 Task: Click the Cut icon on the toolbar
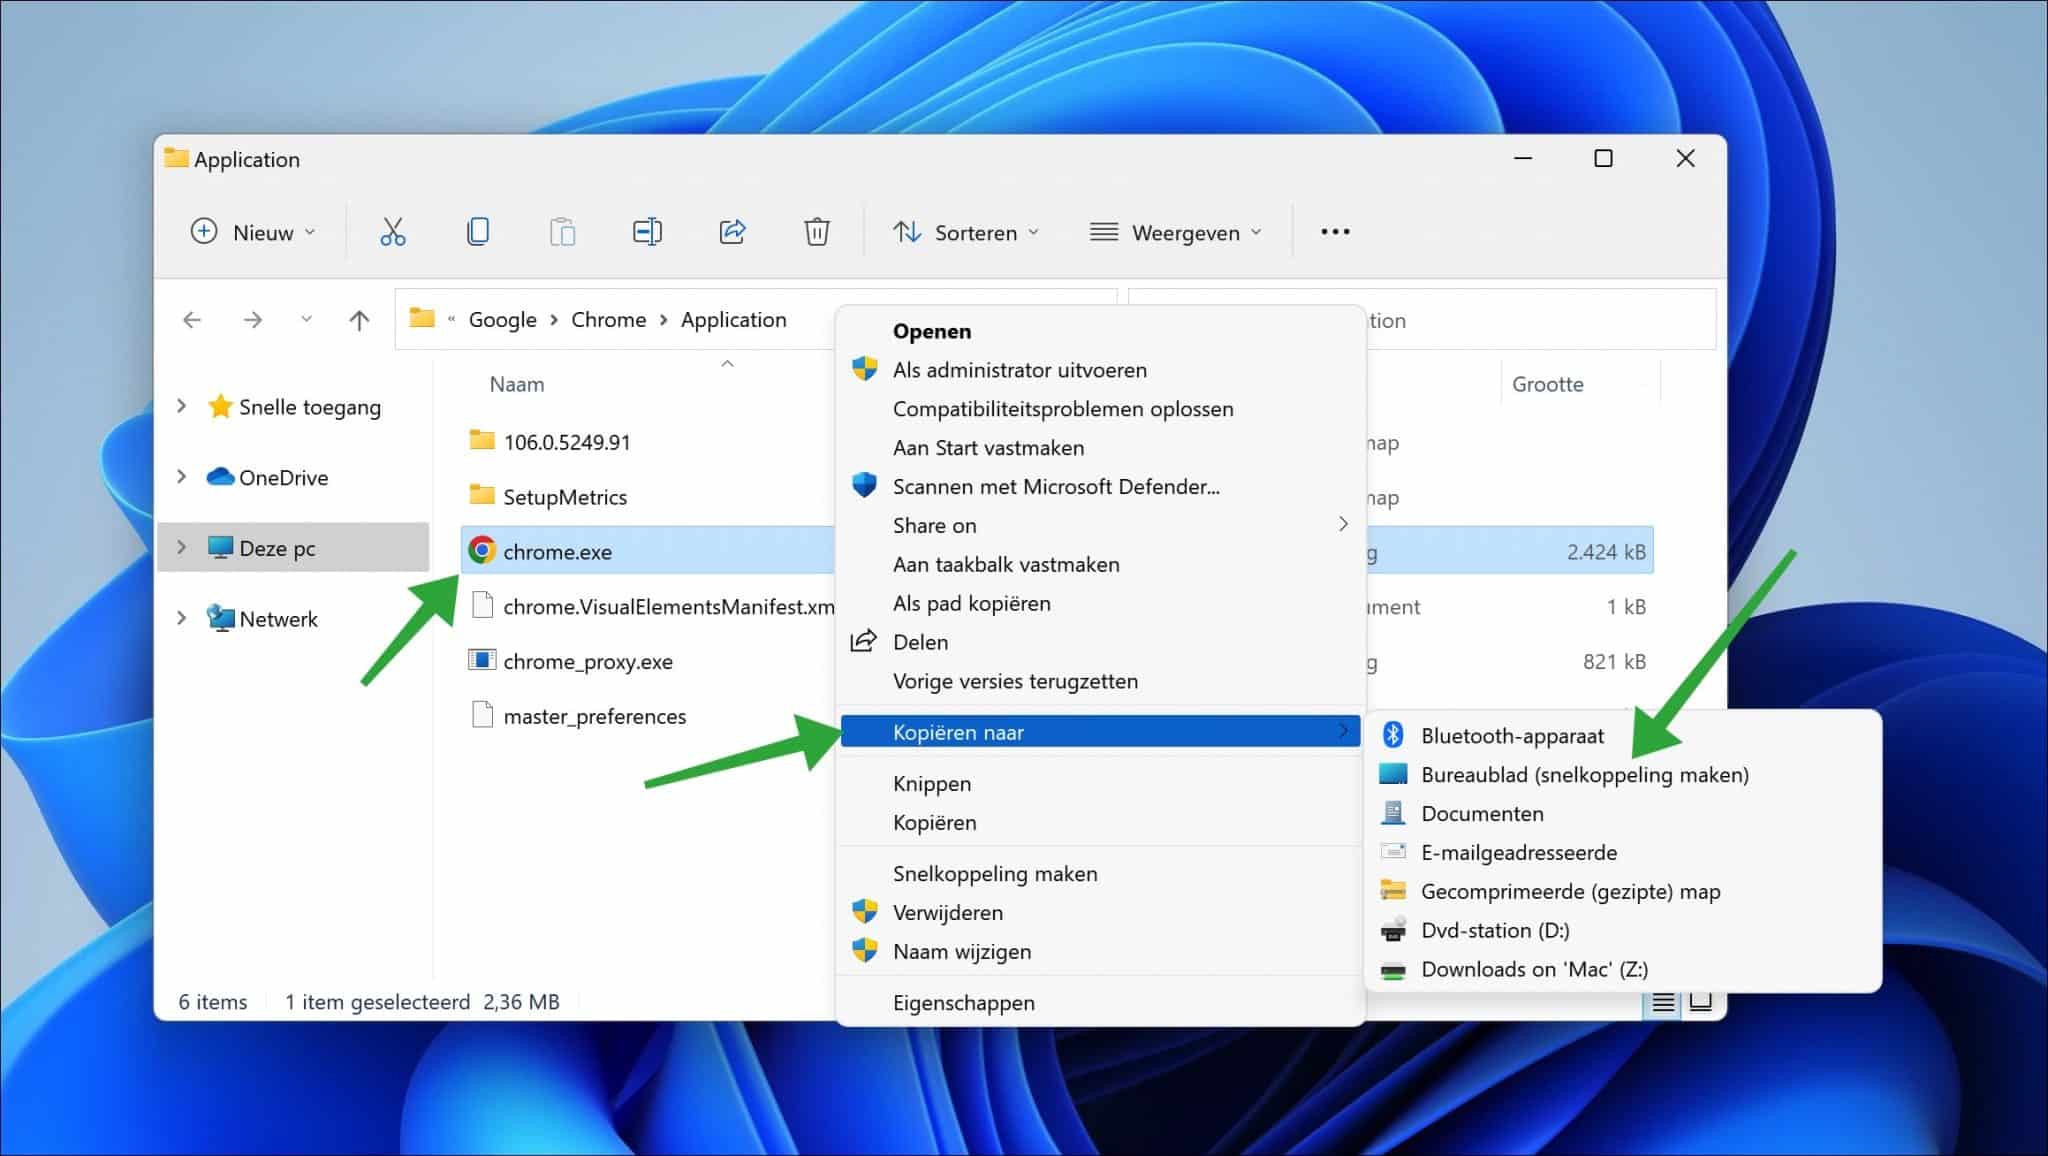(x=392, y=231)
